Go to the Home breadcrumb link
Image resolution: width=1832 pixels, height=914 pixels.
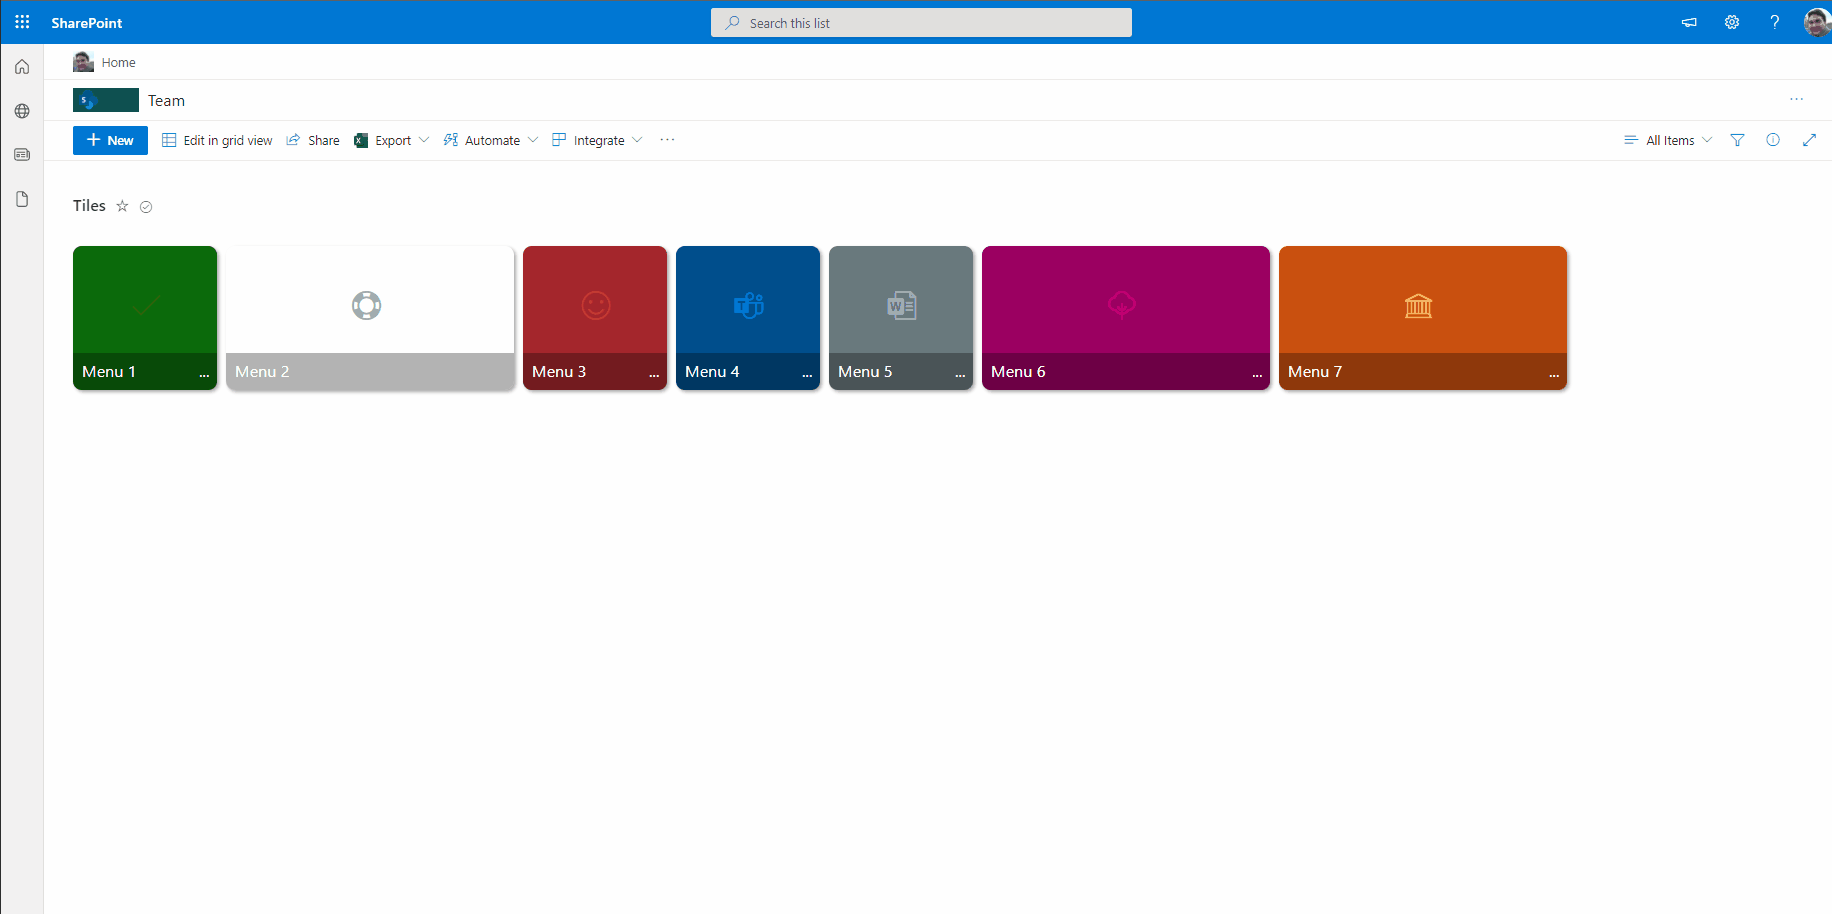[118, 62]
